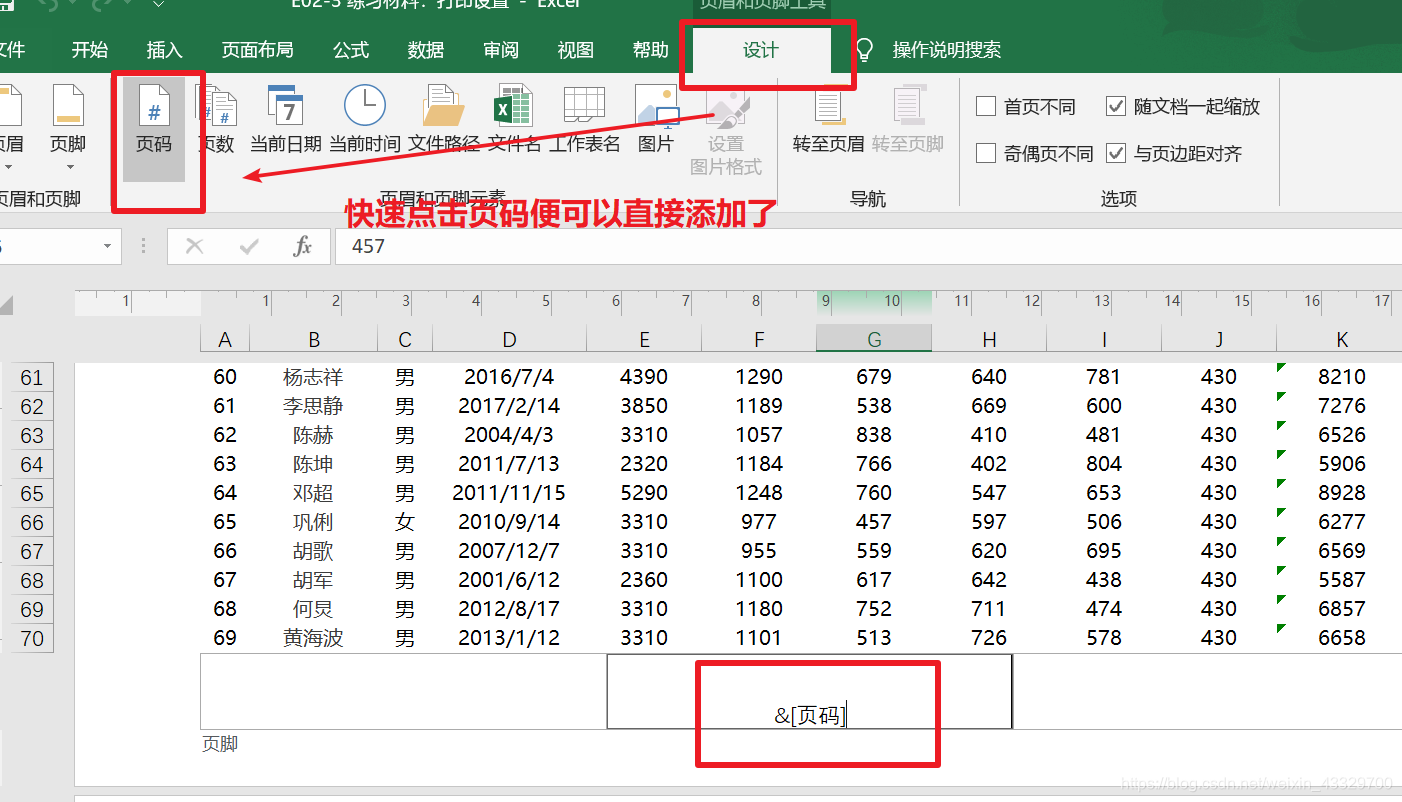Confirm entry with checkmark icon
Image resolution: width=1402 pixels, height=802 pixels.
click(x=249, y=246)
